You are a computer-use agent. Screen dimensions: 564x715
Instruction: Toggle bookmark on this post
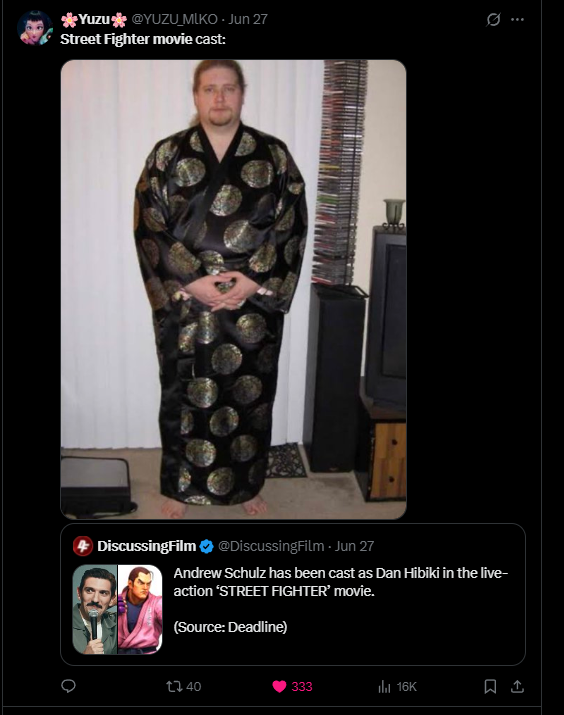tap(490, 686)
